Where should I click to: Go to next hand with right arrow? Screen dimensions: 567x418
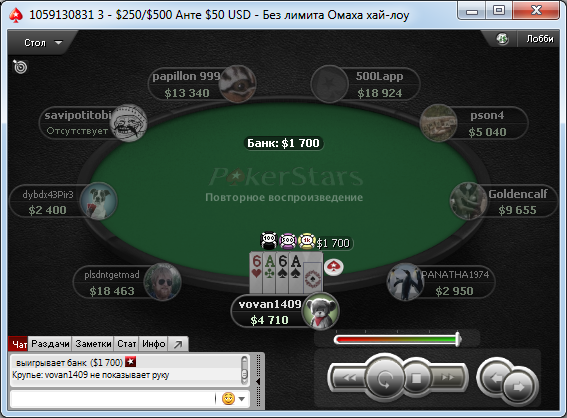[x=518, y=387]
